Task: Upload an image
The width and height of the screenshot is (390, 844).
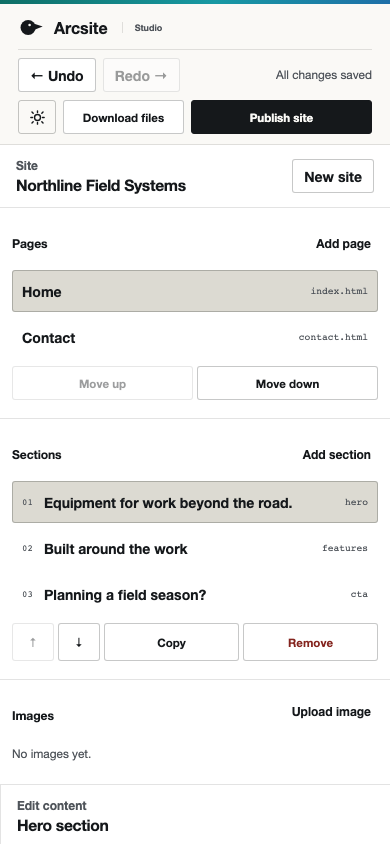Action: (331, 712)
